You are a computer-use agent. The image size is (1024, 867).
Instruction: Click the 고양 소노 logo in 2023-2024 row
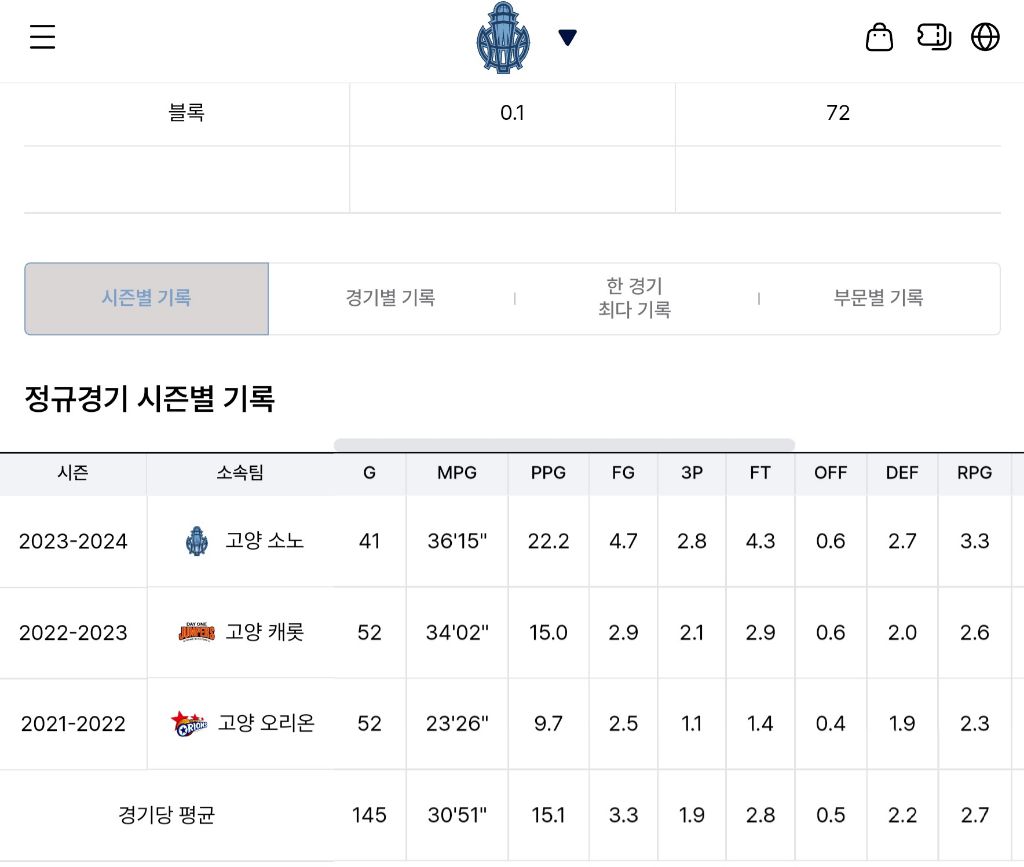pyautogui.click(x=197, y=541)
